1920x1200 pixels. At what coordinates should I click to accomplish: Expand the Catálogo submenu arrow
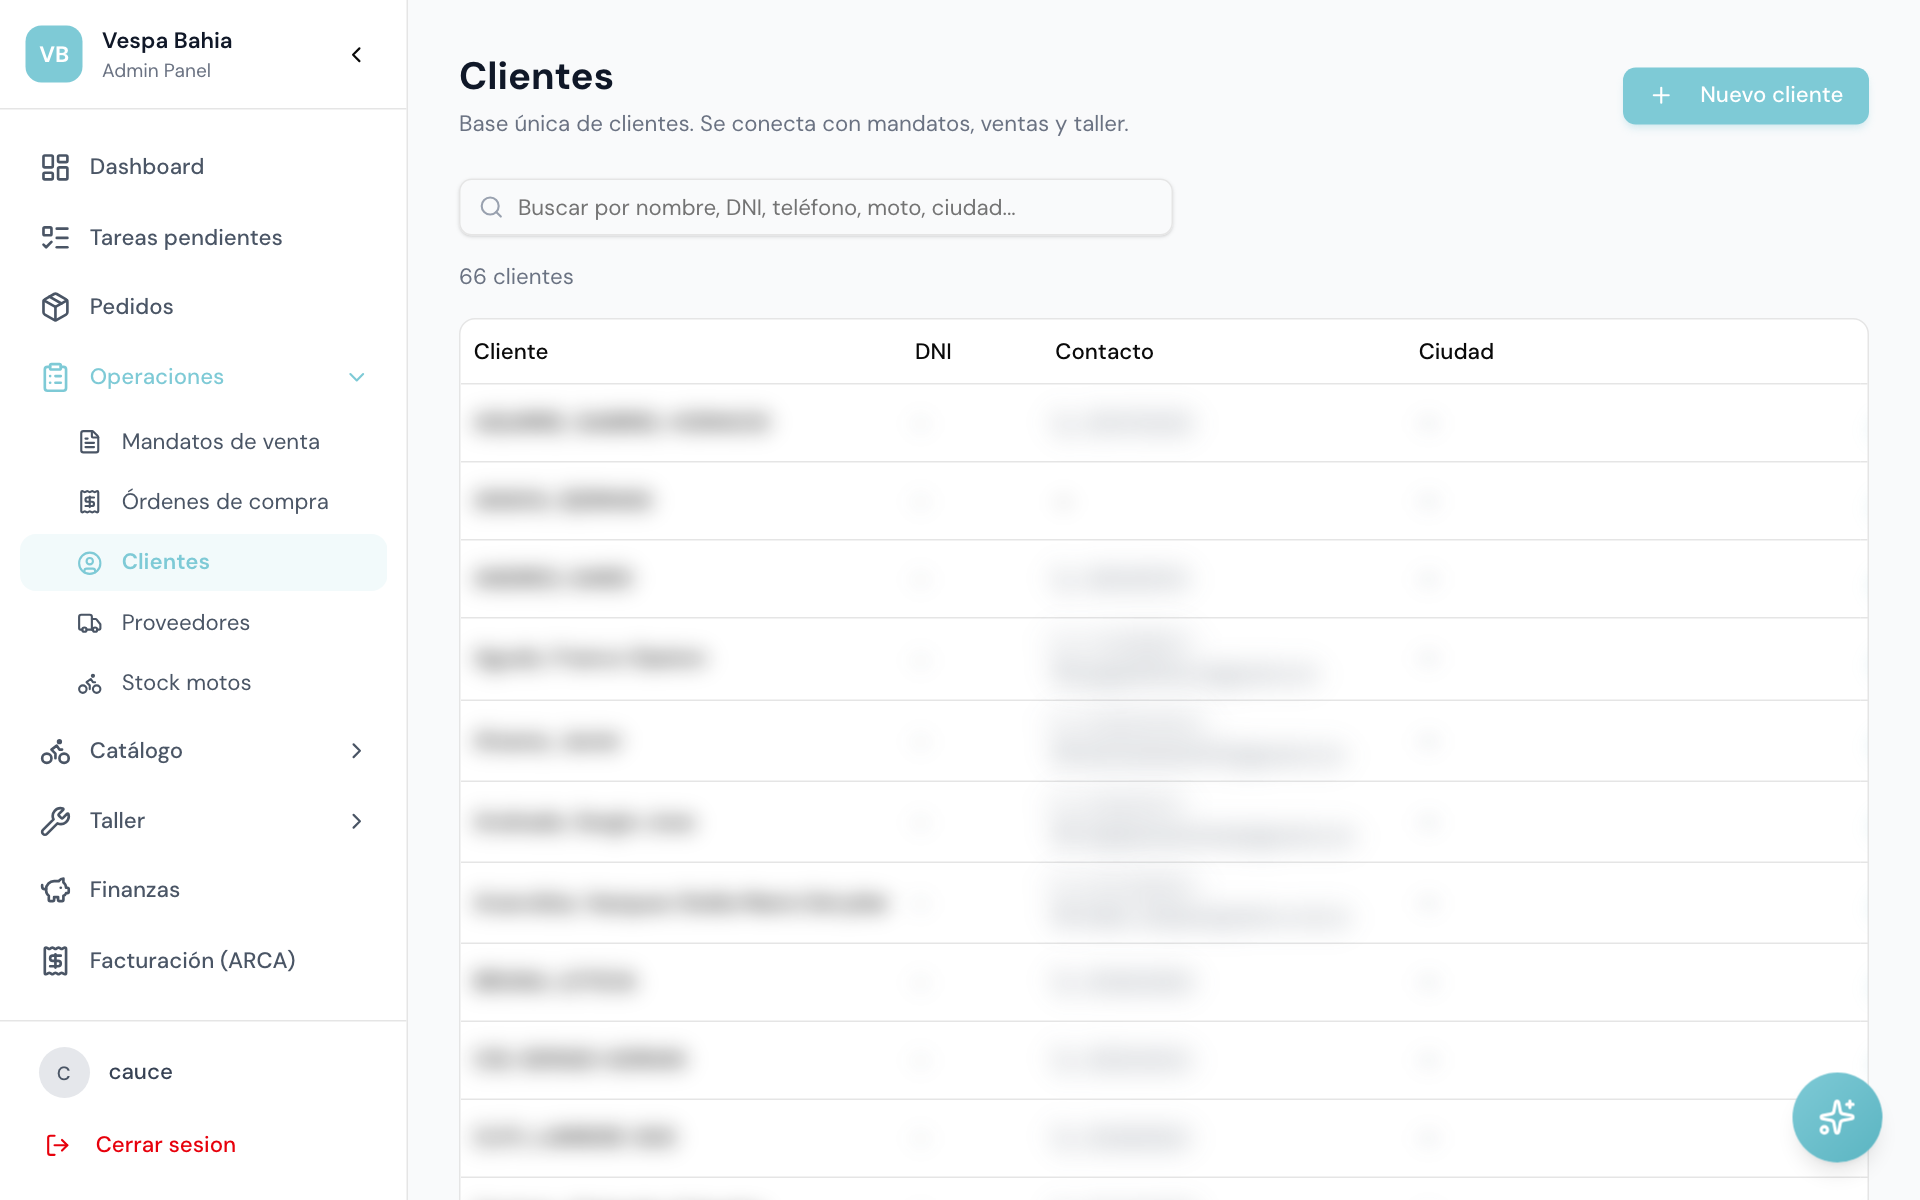click(356, 751)
